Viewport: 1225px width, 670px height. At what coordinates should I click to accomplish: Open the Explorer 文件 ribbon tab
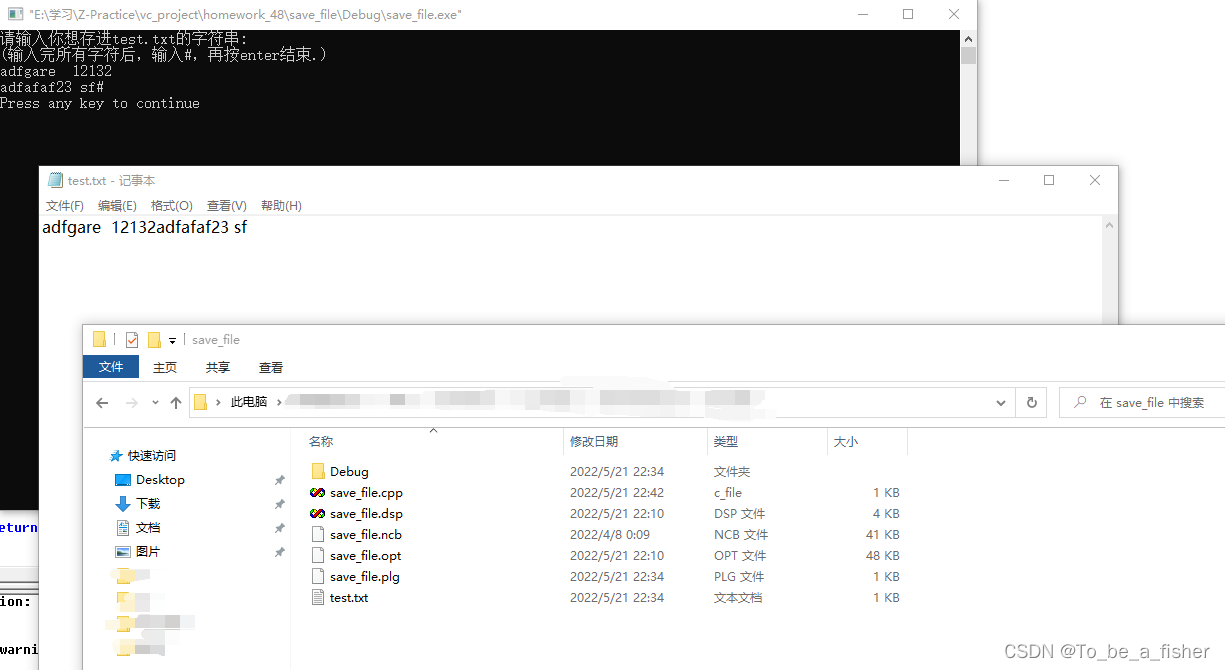click(111, 367)
